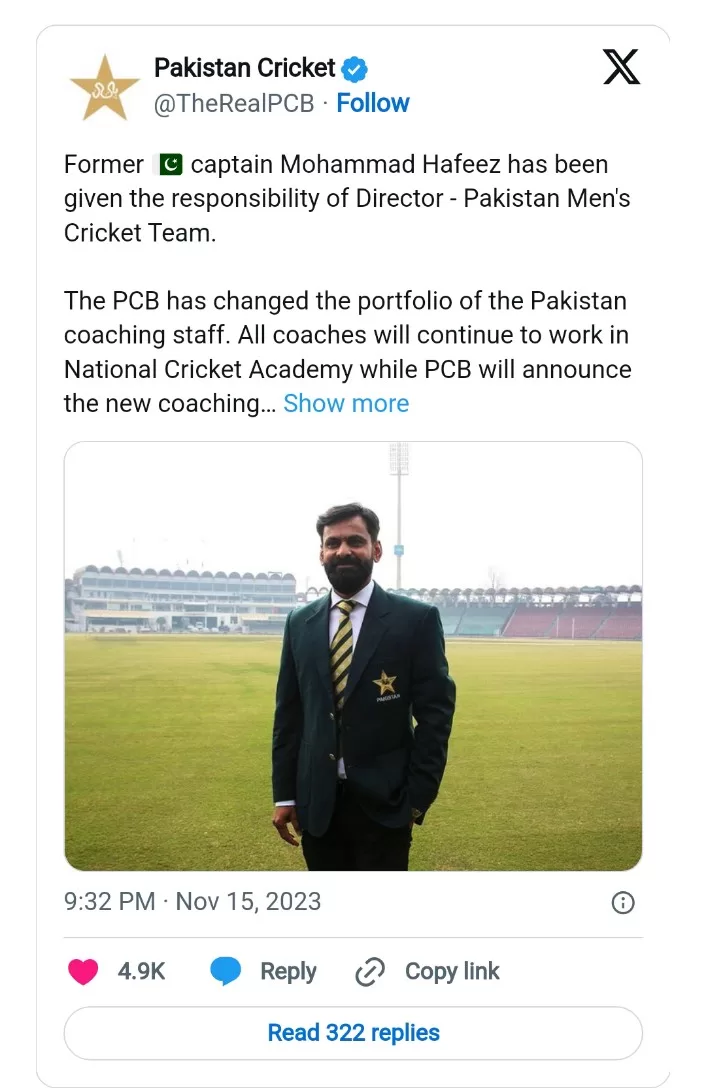Click the 4.9K likes count
Viewport: 706px width, 1088px height.
pos(142,971)
